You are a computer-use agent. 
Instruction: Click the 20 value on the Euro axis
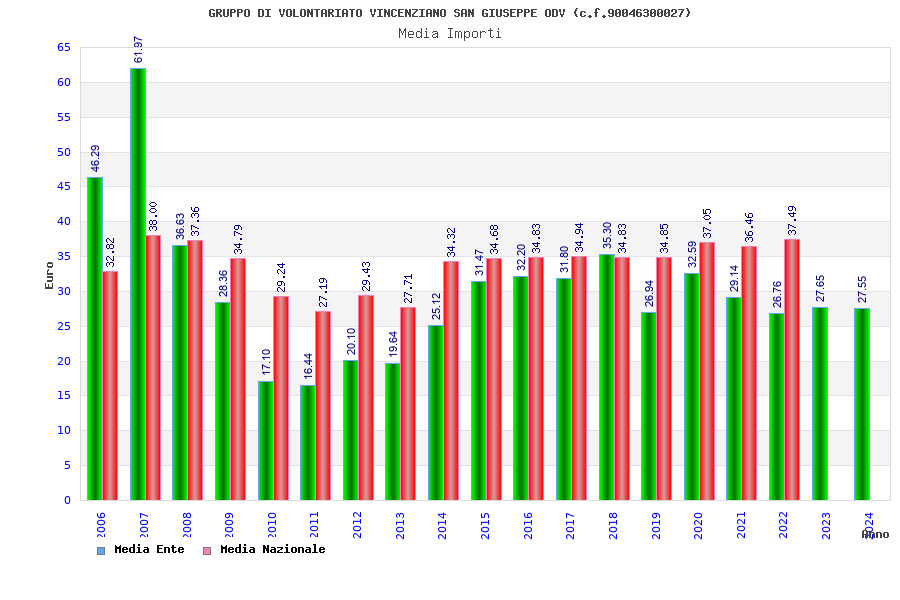[x=64, y=361]
